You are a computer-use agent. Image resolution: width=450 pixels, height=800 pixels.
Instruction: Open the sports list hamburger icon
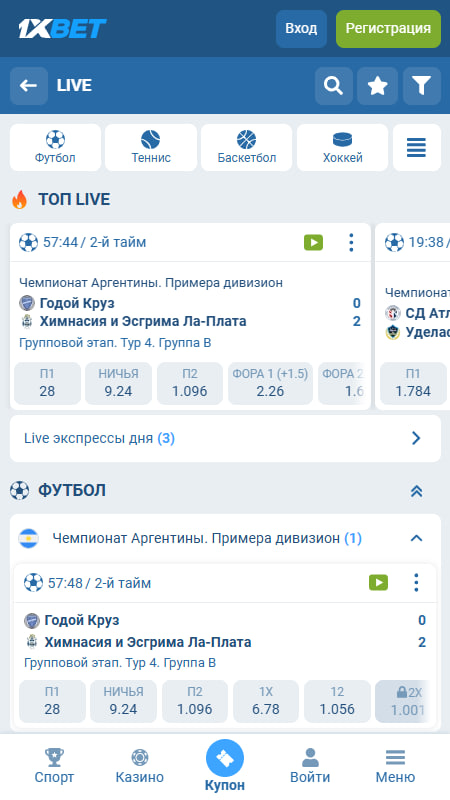(416, 147)
